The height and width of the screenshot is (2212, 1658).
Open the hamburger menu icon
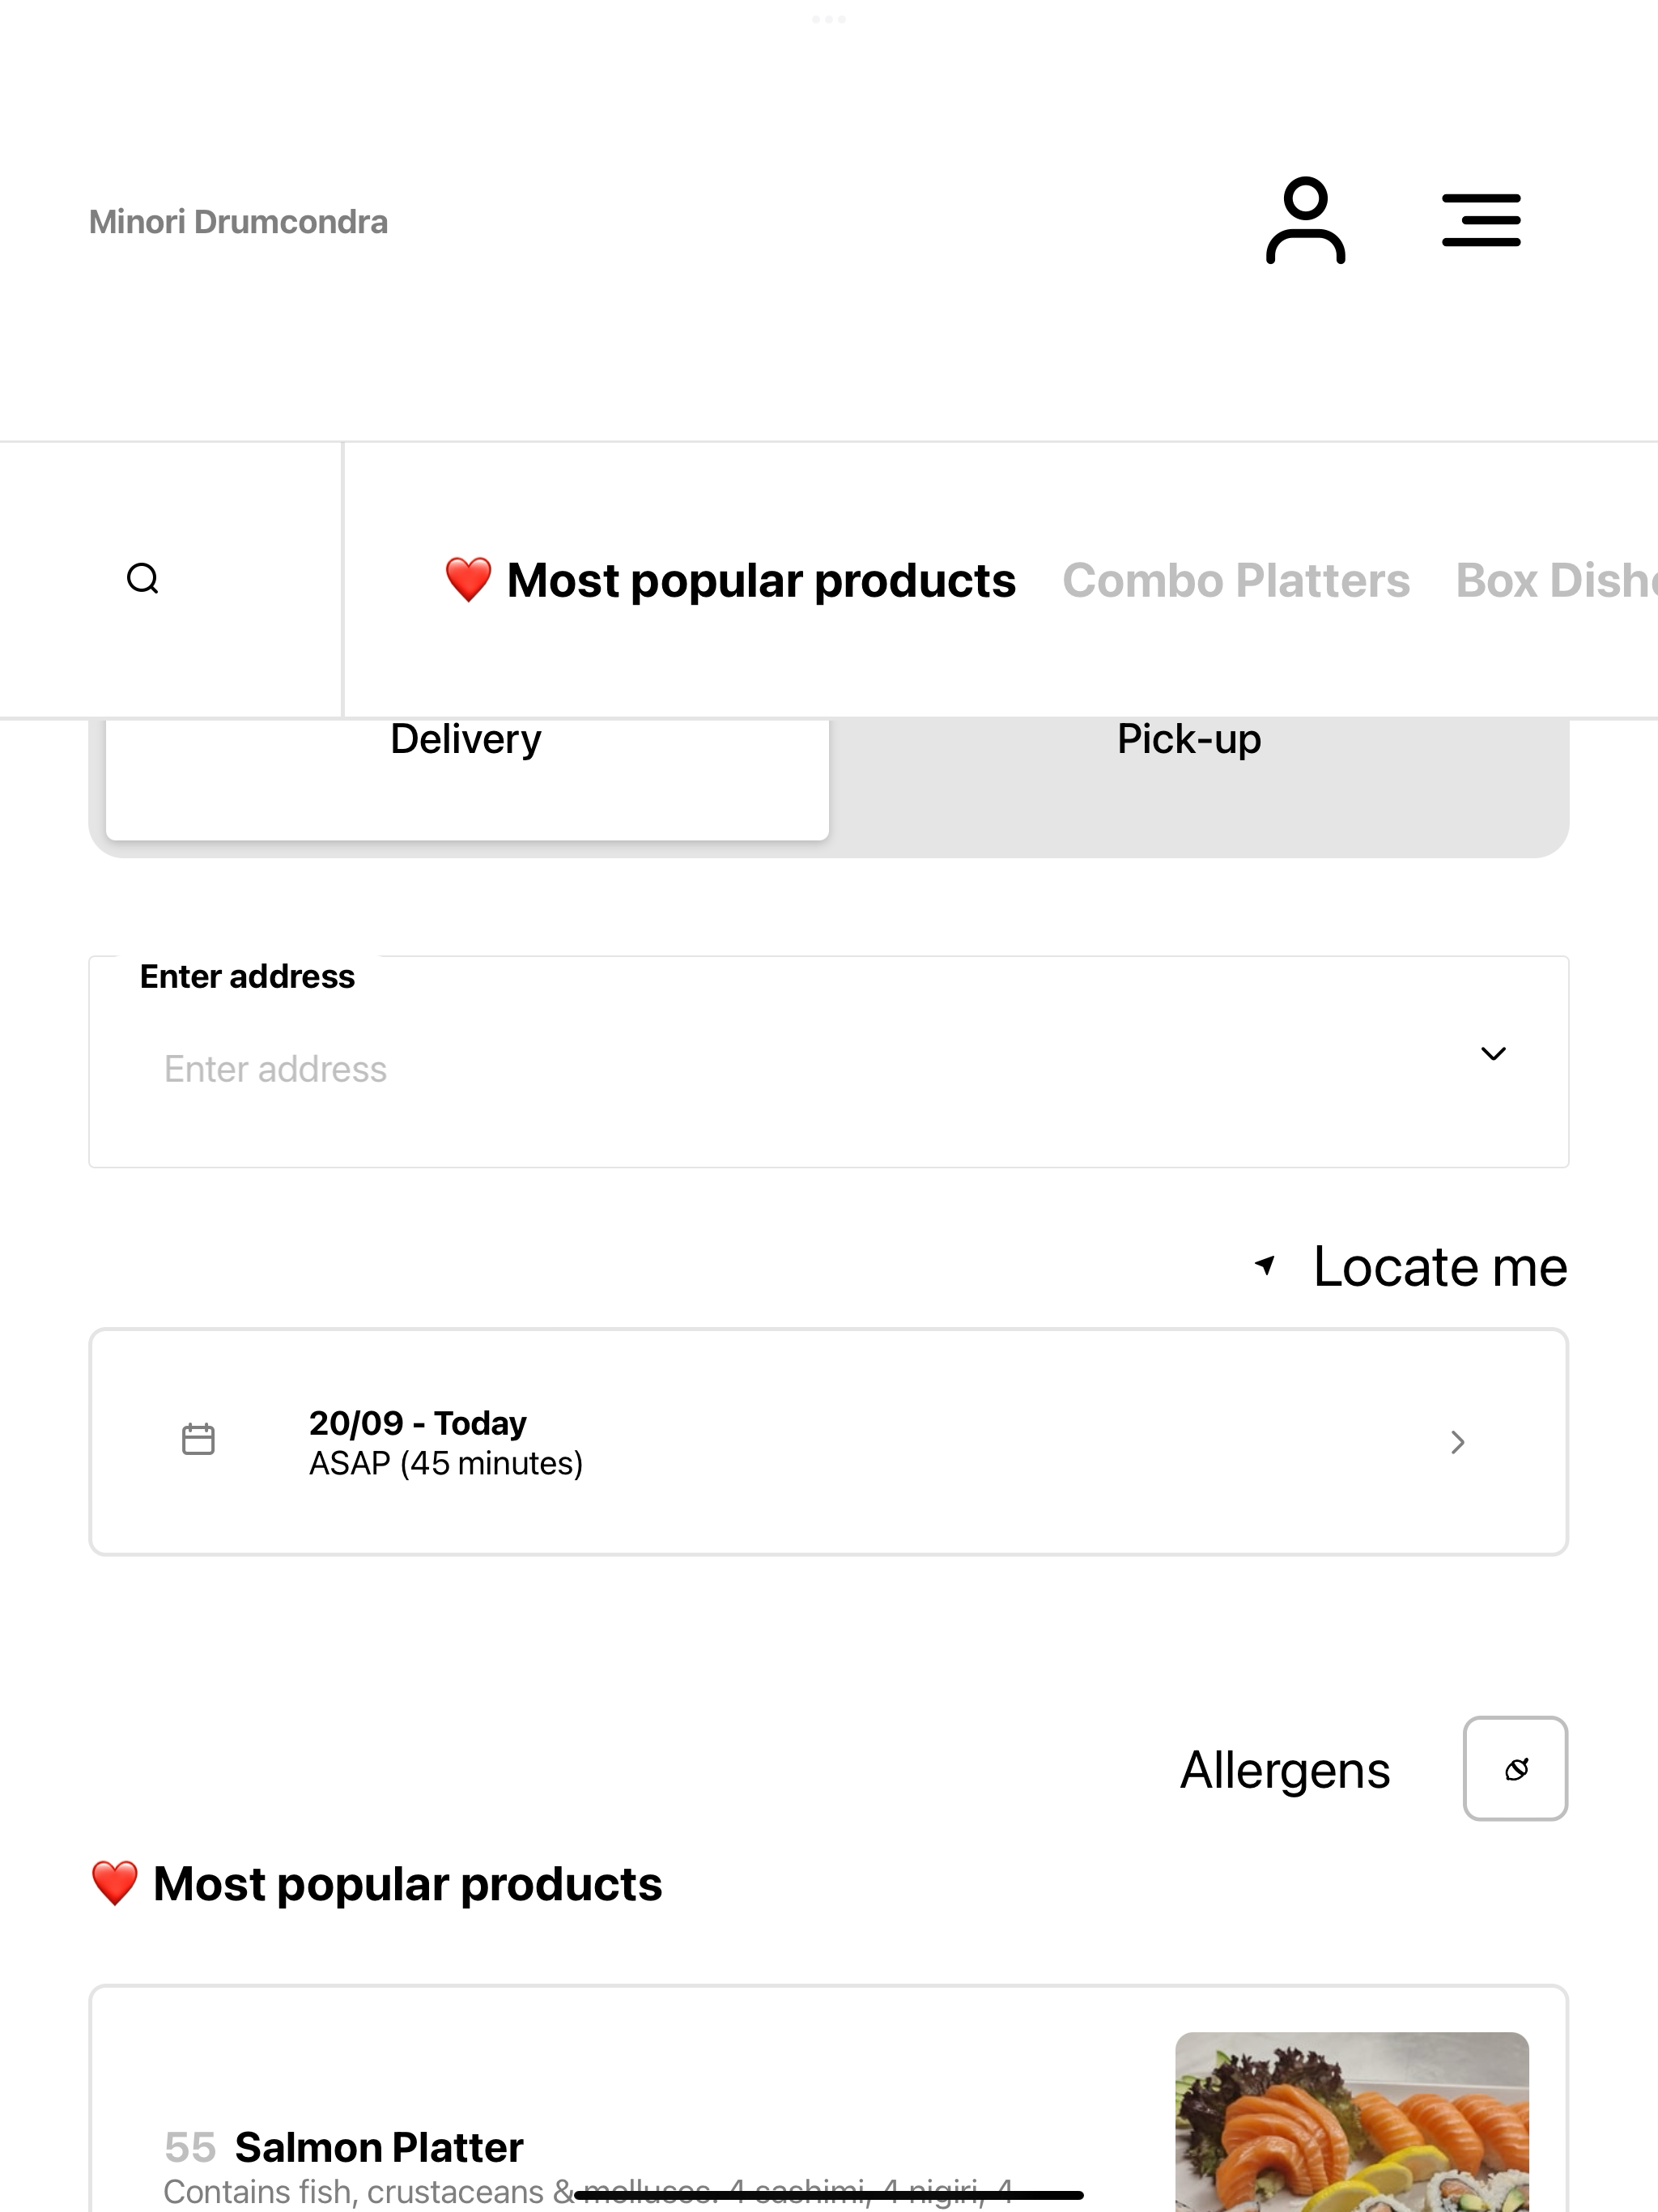[1481, 220]
